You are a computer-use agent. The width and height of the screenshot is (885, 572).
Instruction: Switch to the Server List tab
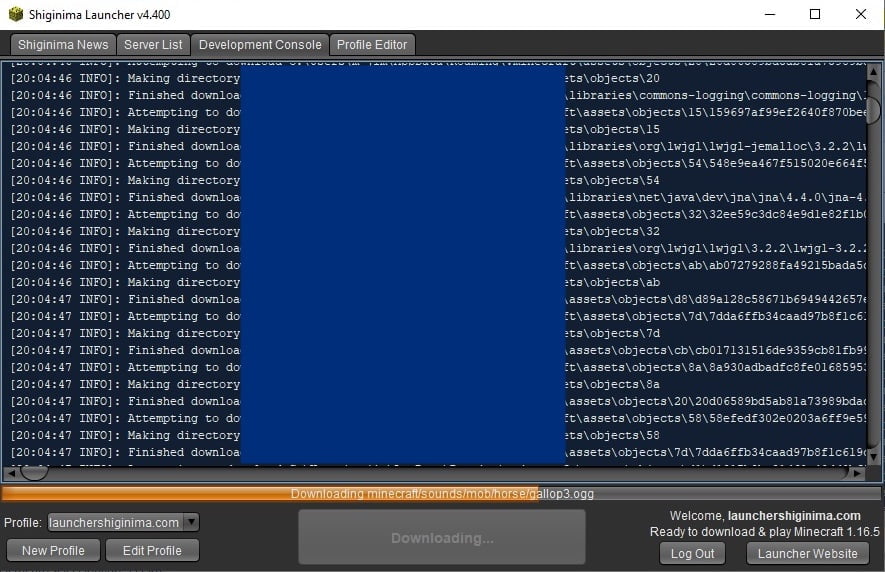click(153, 45)
